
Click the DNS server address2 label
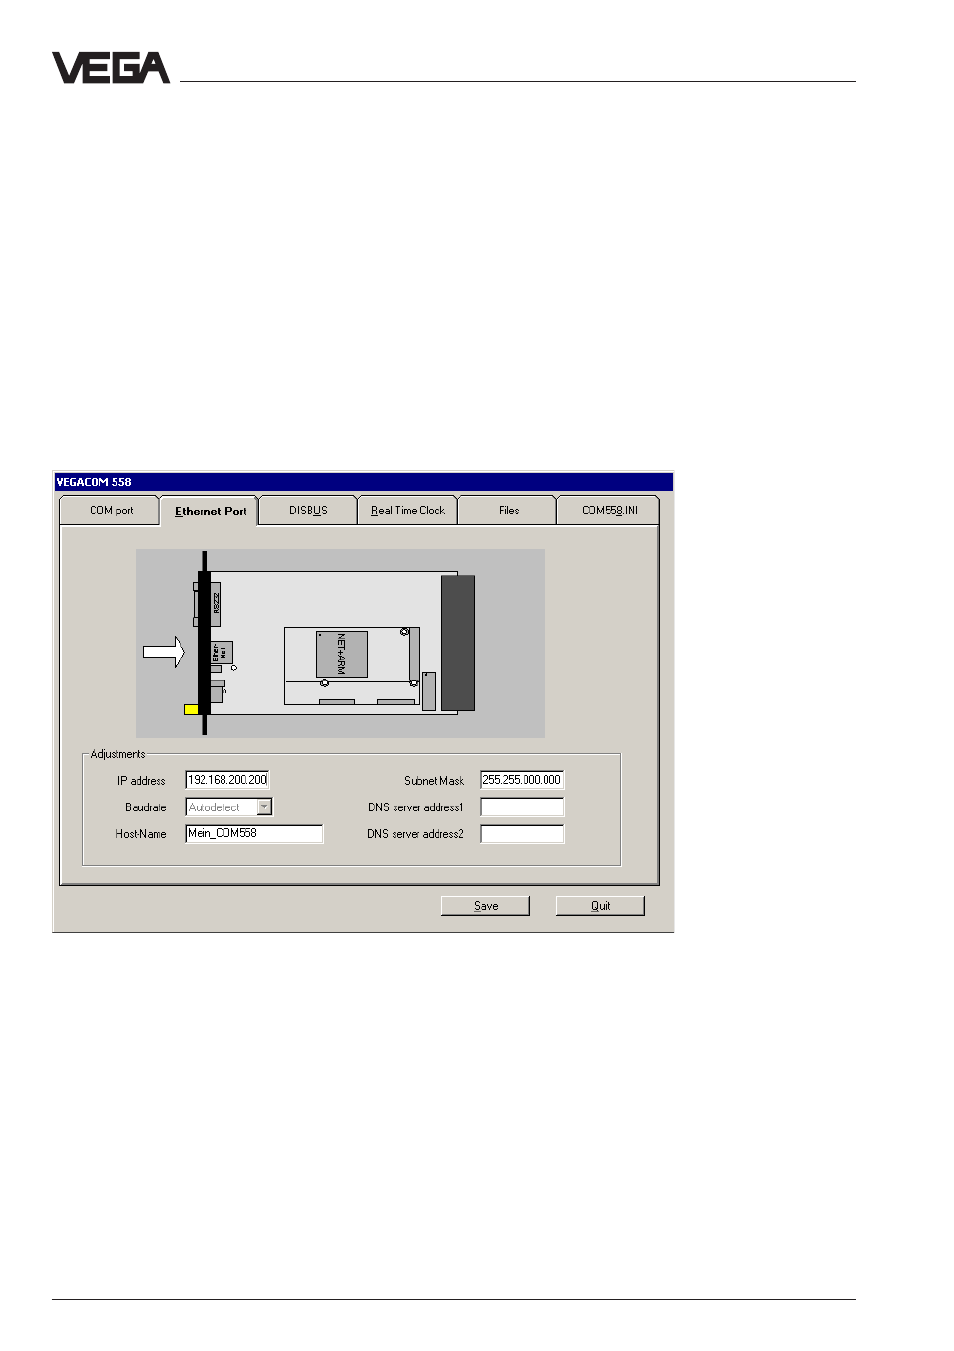[416, 834]
